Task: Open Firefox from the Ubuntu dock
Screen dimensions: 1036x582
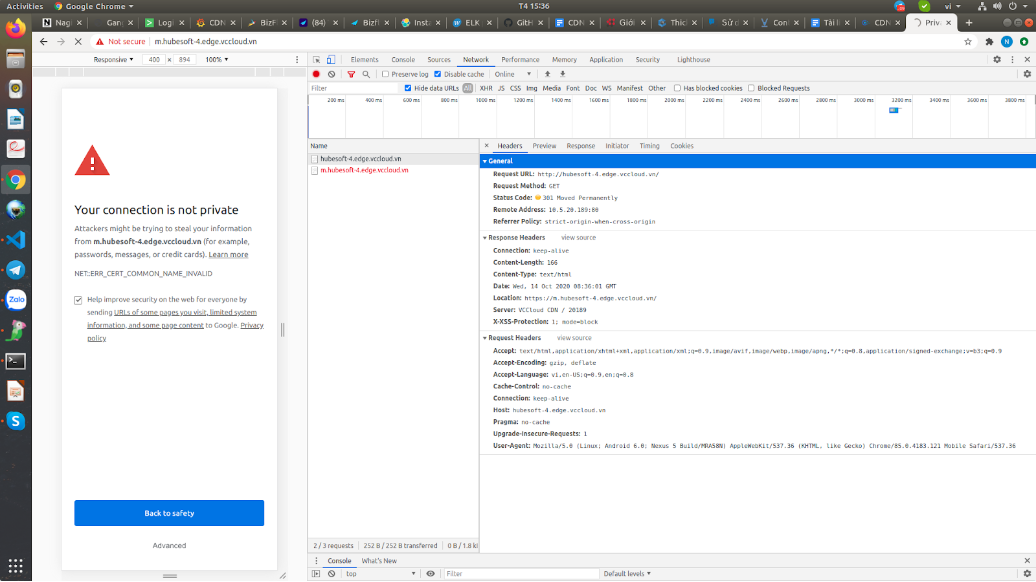Action: pos(16,28)
